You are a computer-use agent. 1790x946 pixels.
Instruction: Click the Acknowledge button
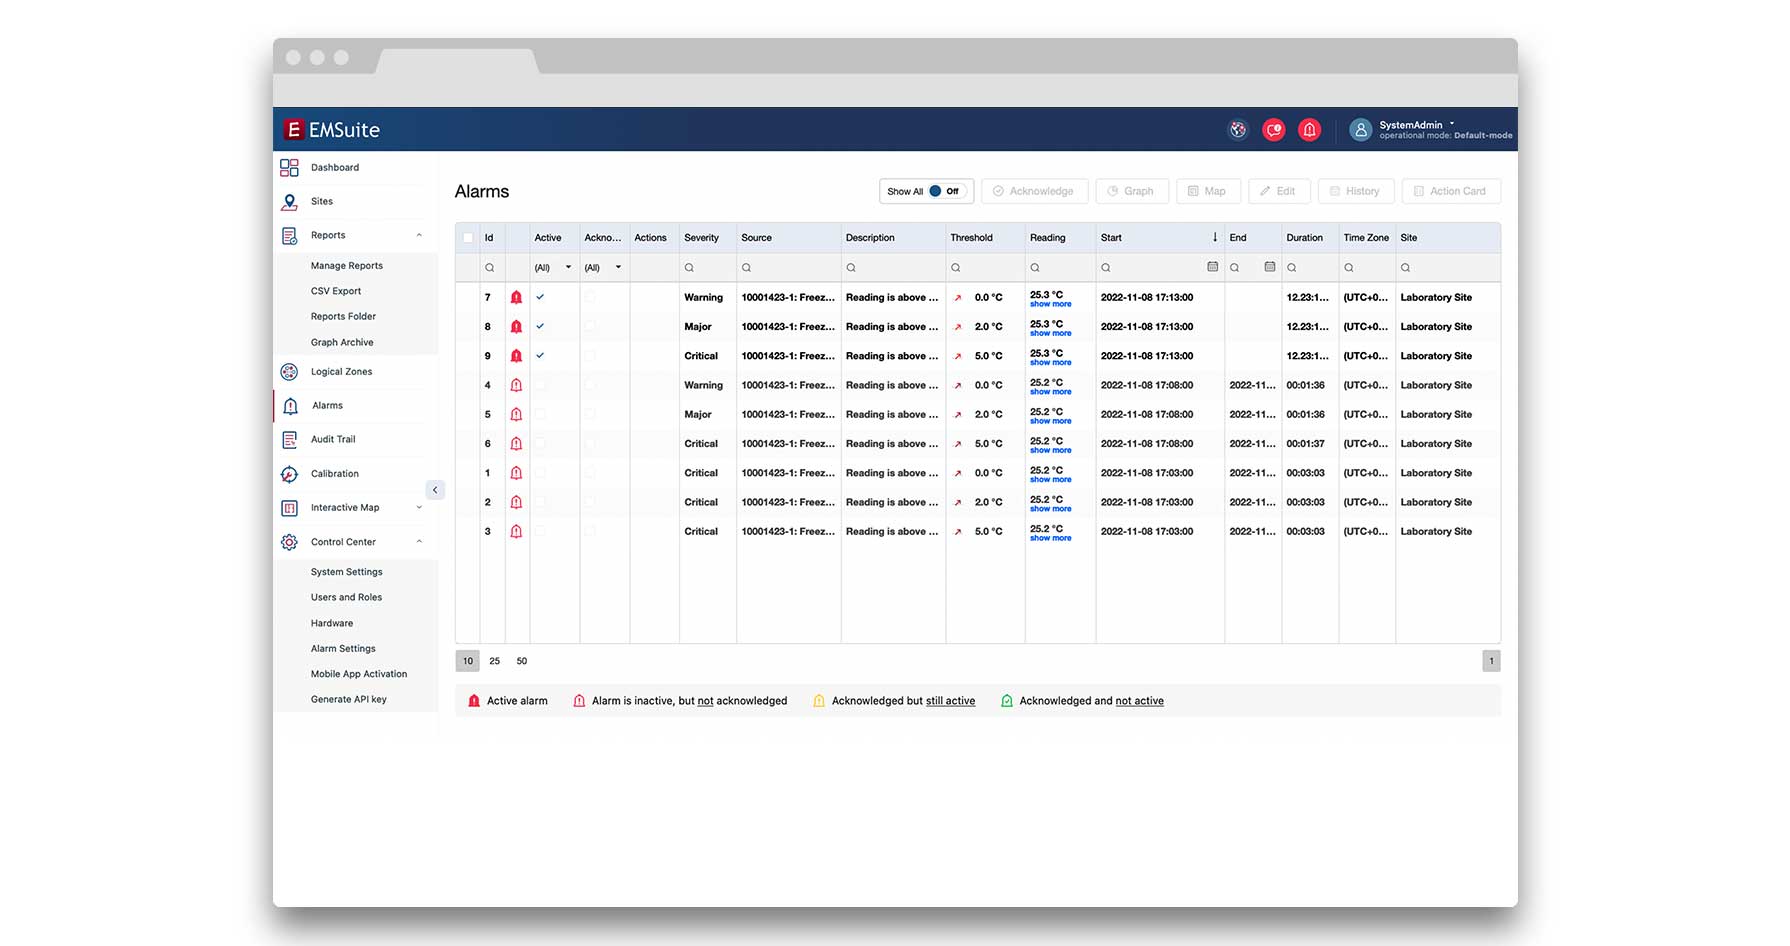pos(1034,192)
